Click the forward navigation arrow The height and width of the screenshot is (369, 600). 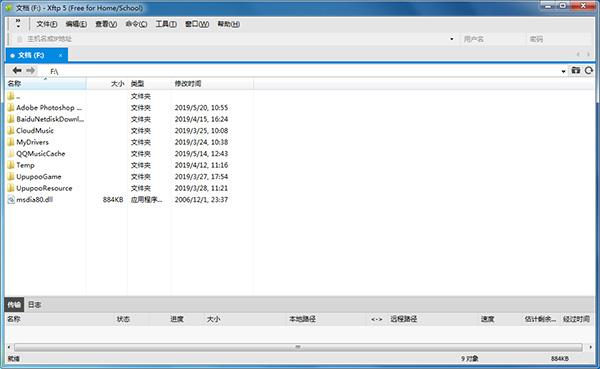(x=31, y=70)
